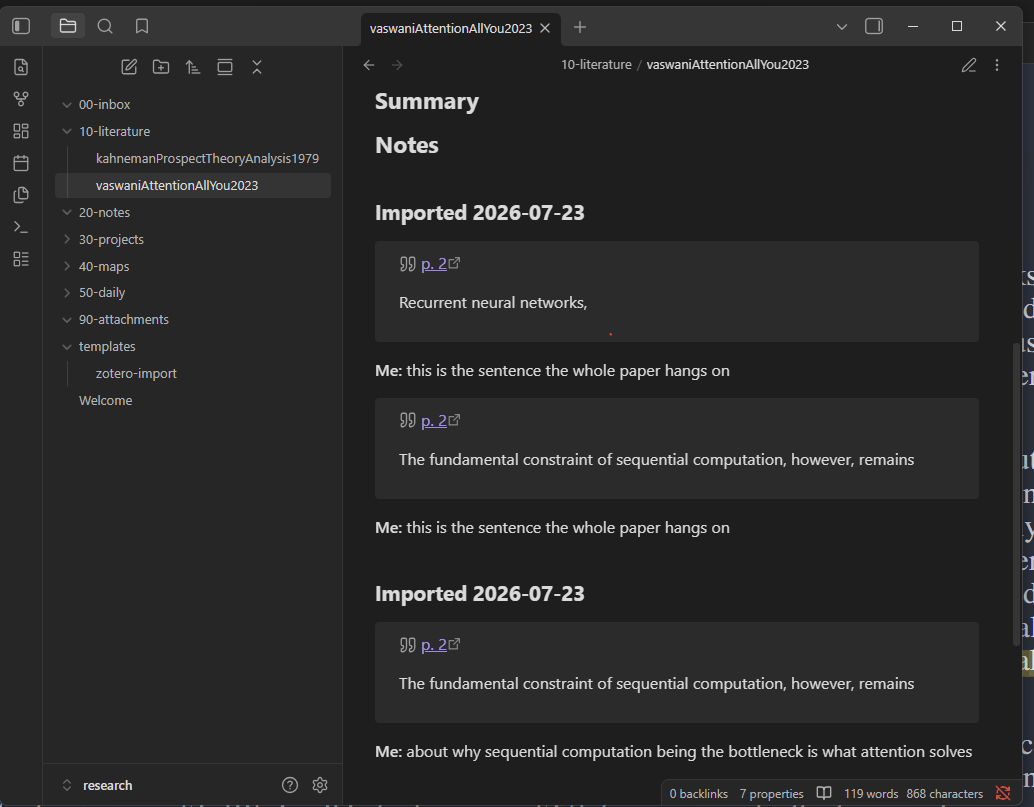Select vaswaniAttentionAllYou2023 in file tree
The height and width of the screenshot is (807, 1034).
coord(193,185)
